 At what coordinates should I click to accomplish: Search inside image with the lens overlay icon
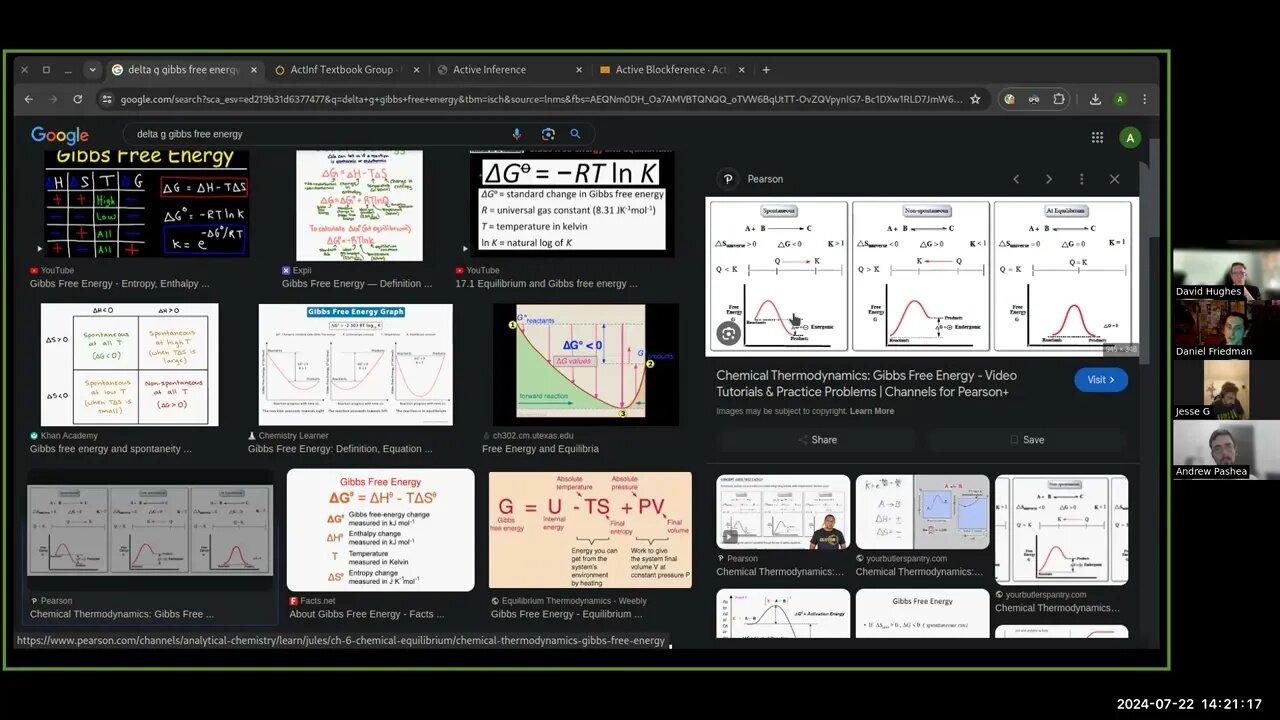coord(728,334)
